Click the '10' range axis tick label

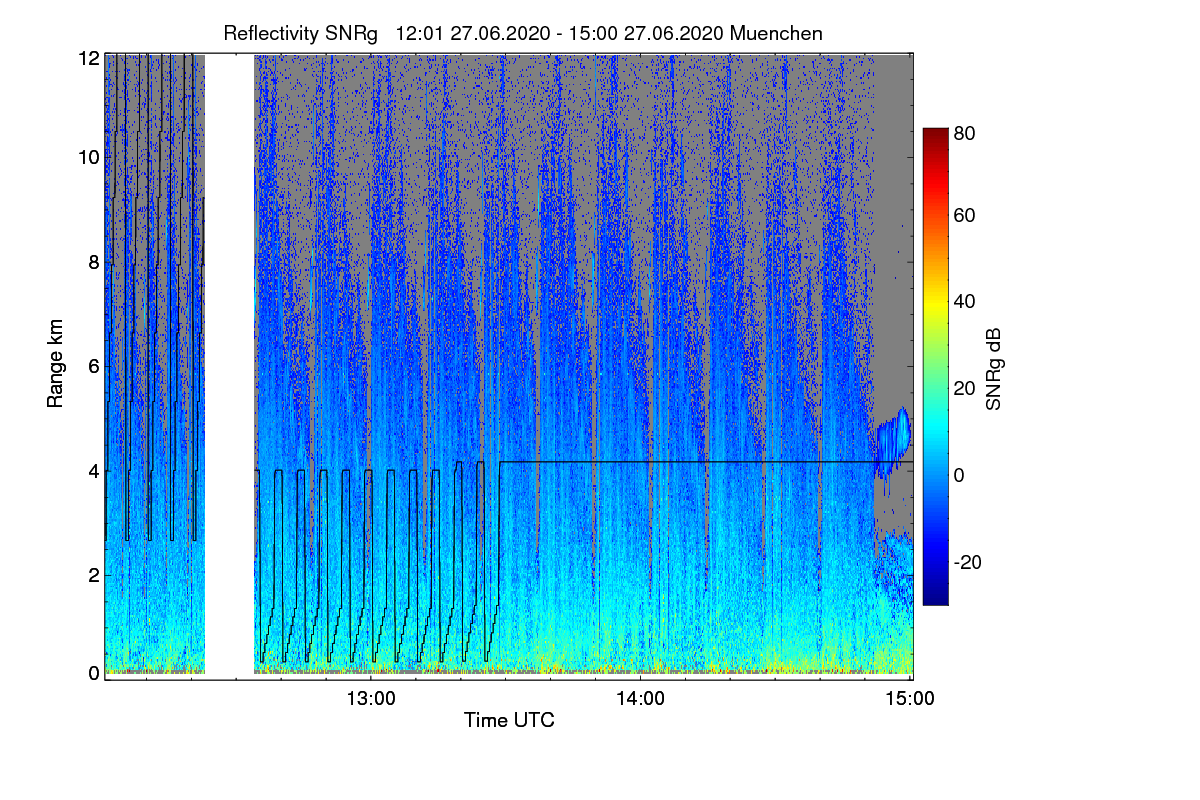click(x=89, y=157)
